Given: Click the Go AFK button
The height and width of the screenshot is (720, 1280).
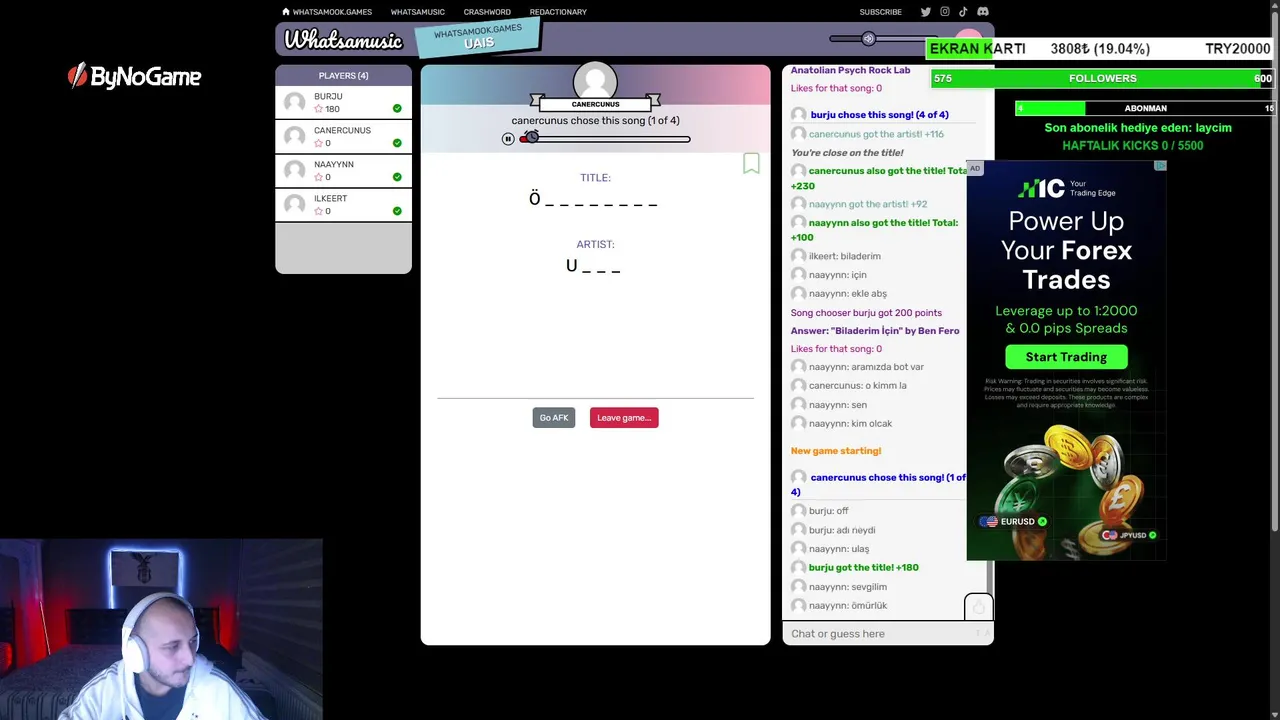Looking at the screenshot, I should click(x=554, y=418).
